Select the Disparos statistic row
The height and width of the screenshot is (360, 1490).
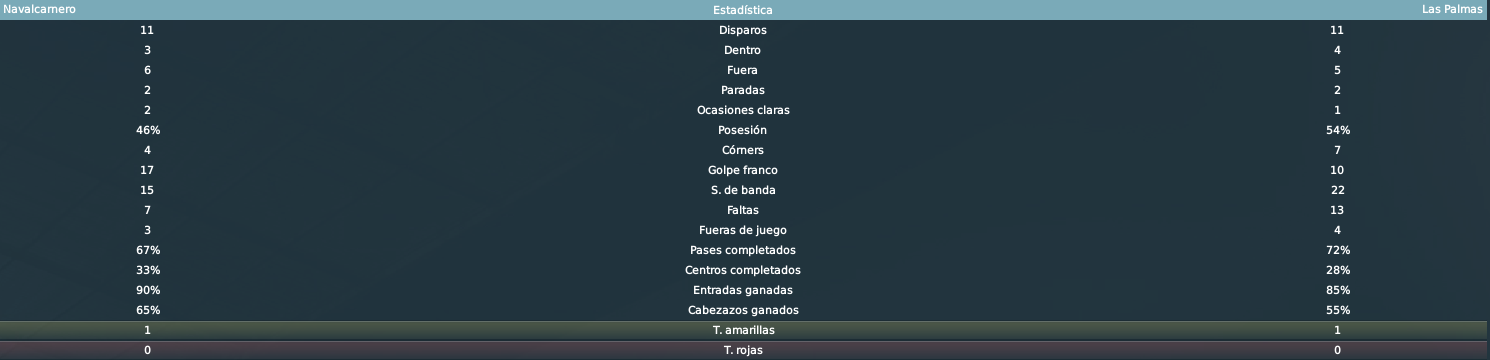click(745, 30)
